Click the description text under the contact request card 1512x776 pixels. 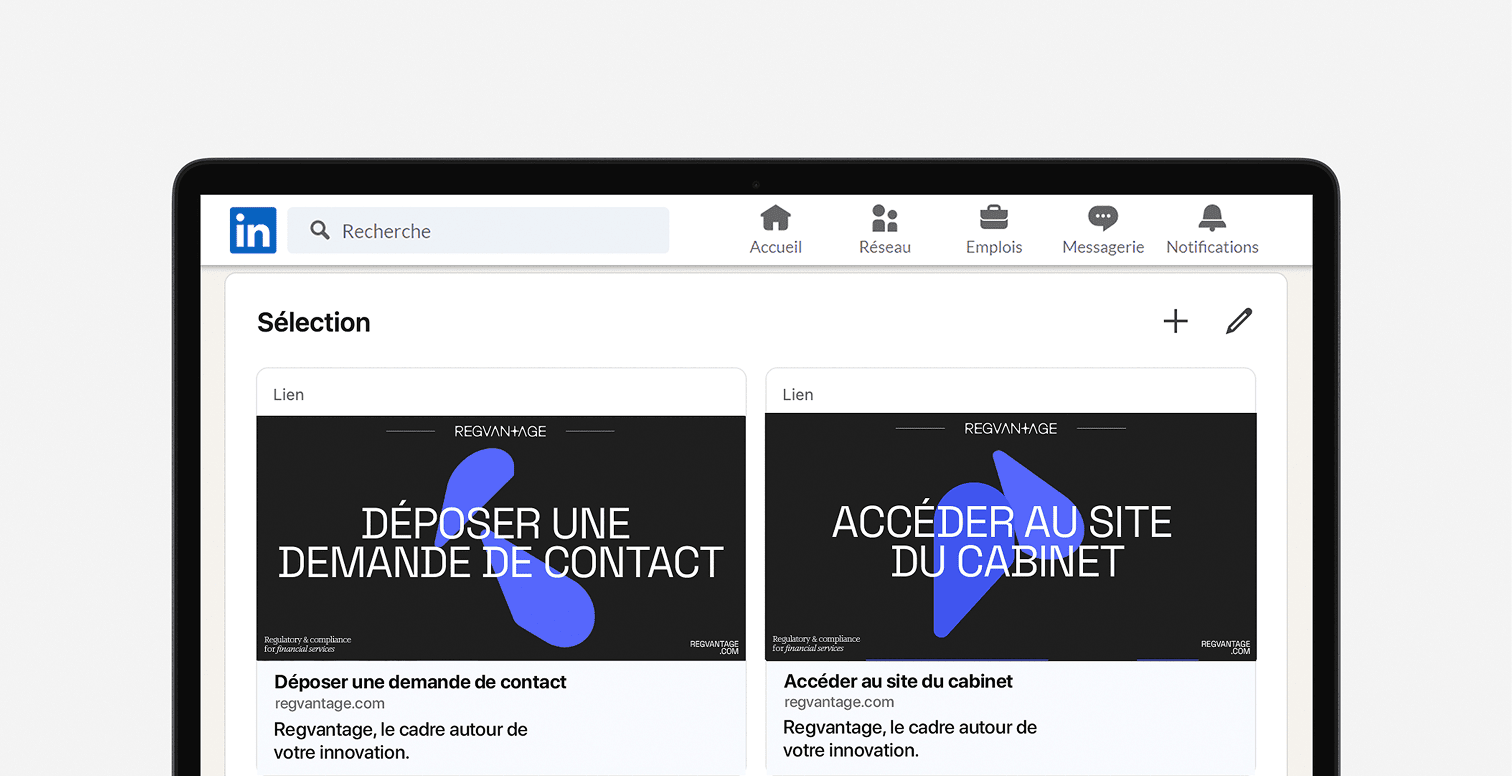click(401, 741)
